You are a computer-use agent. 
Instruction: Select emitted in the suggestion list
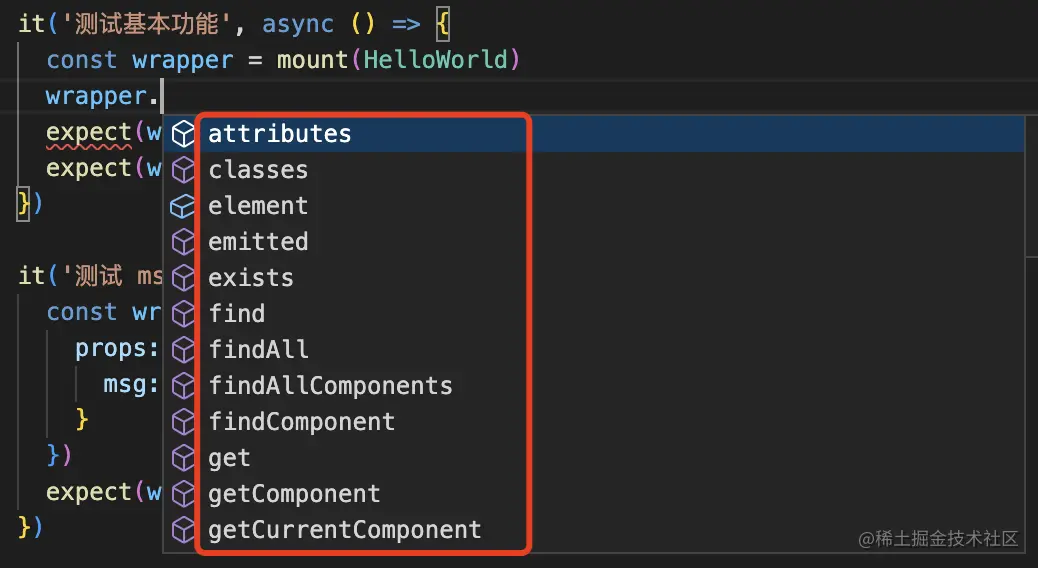click(x=593, y=242)
